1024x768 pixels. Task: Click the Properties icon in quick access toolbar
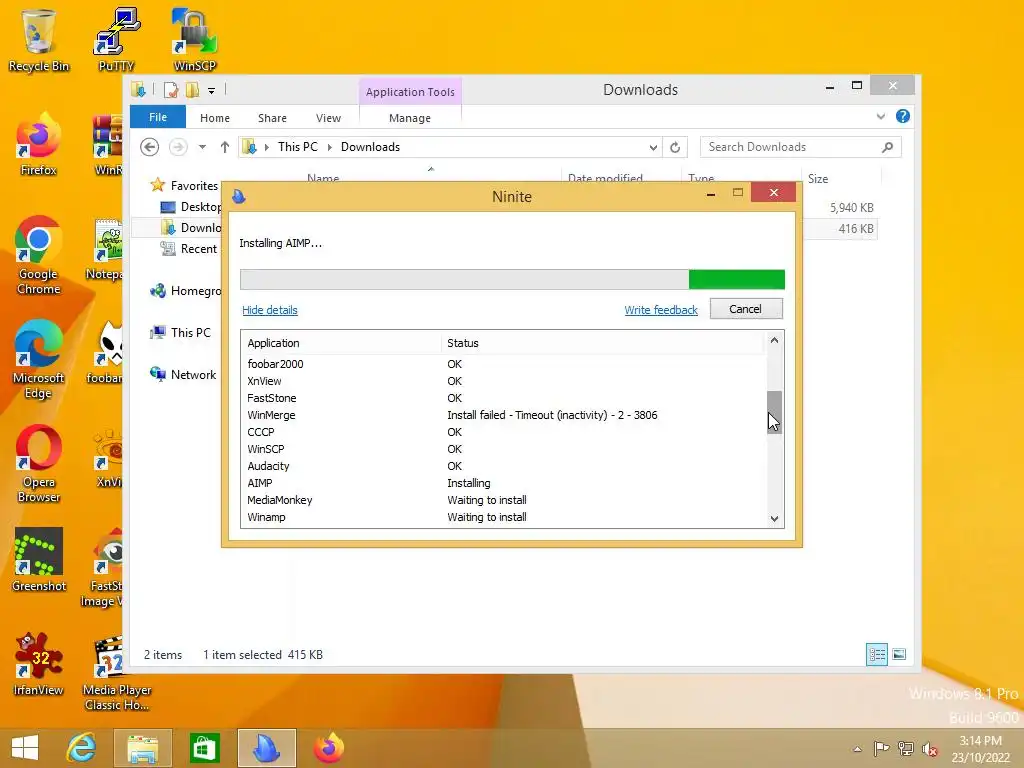click(x=170, y=90)
